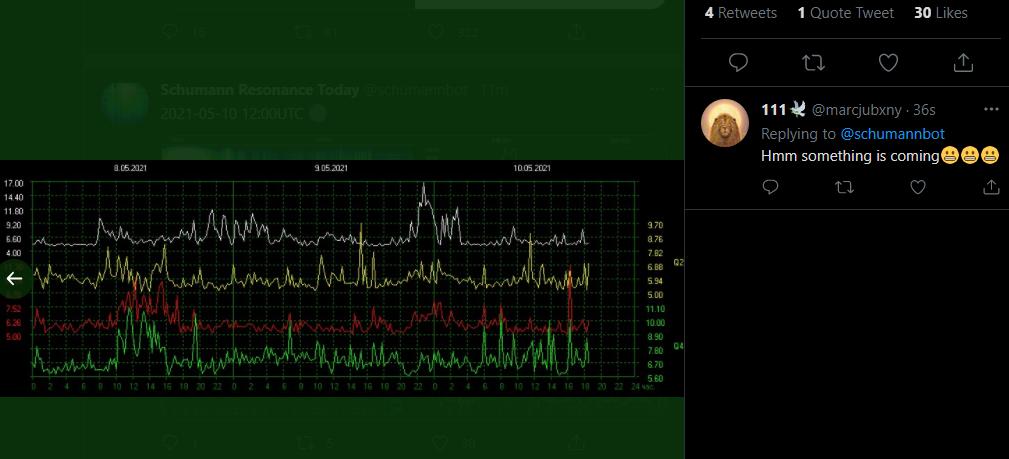
Task: Like the 'Hmm something is coming' reply
Action: coord(918,187)
